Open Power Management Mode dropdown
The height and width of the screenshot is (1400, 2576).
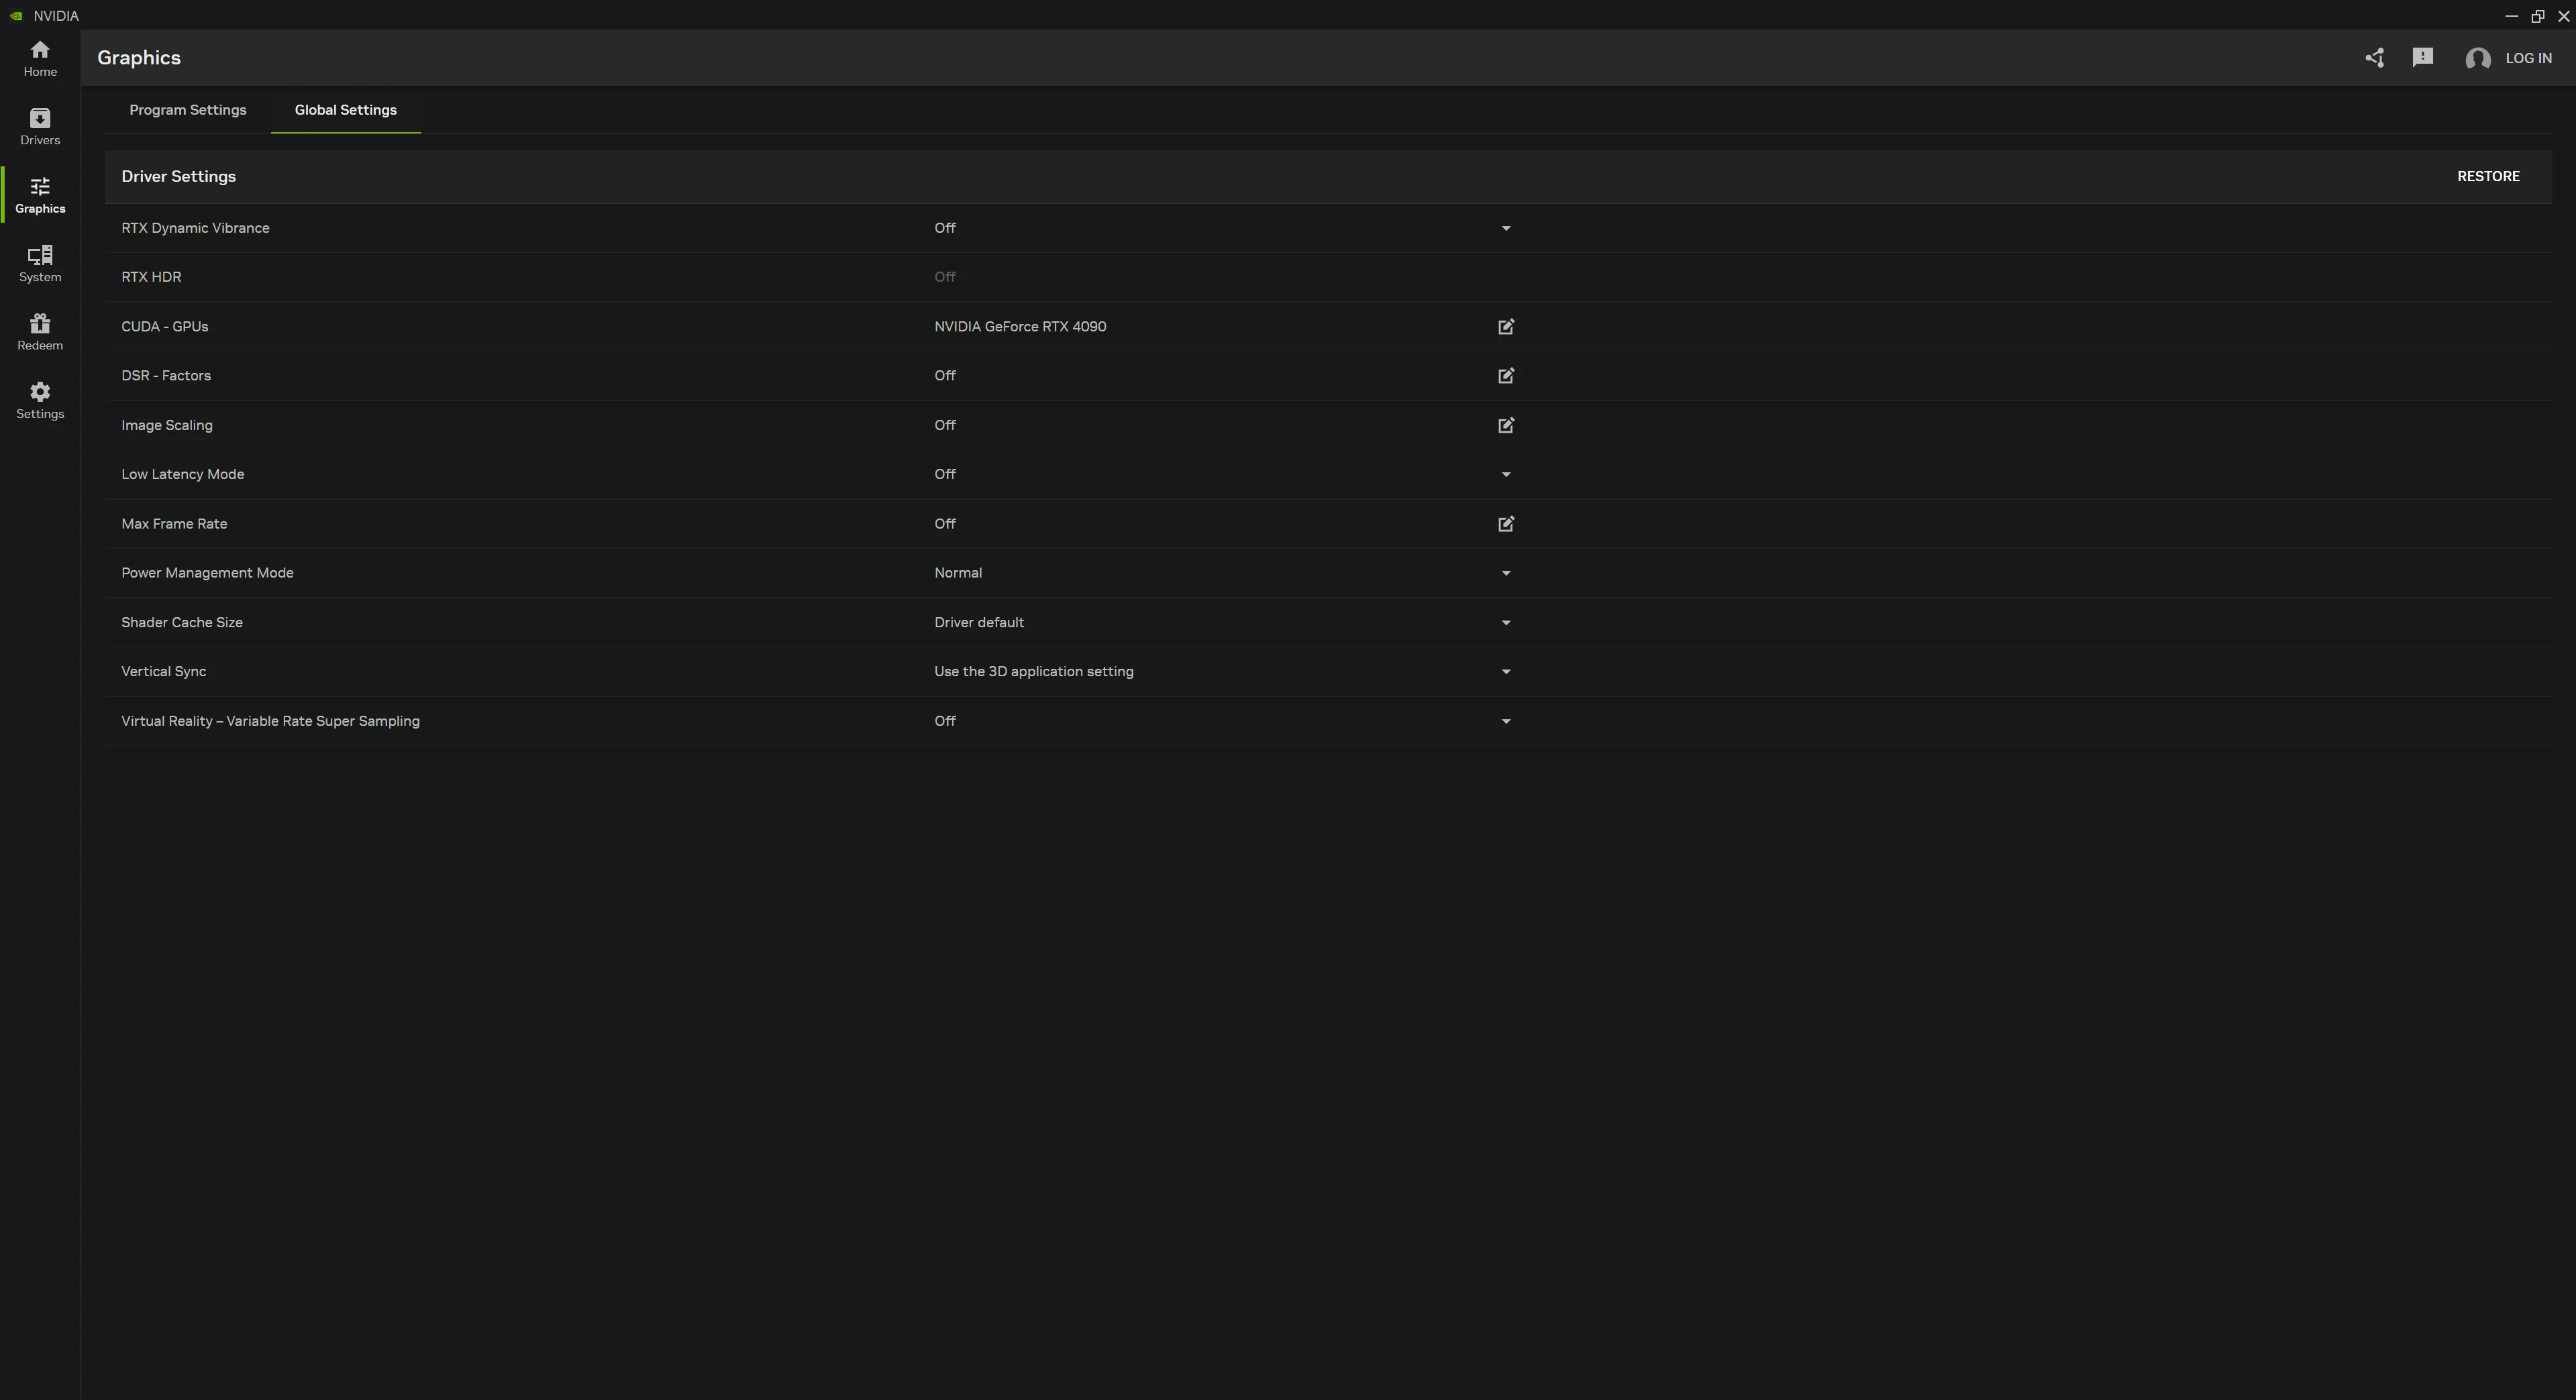point(1505,573)
